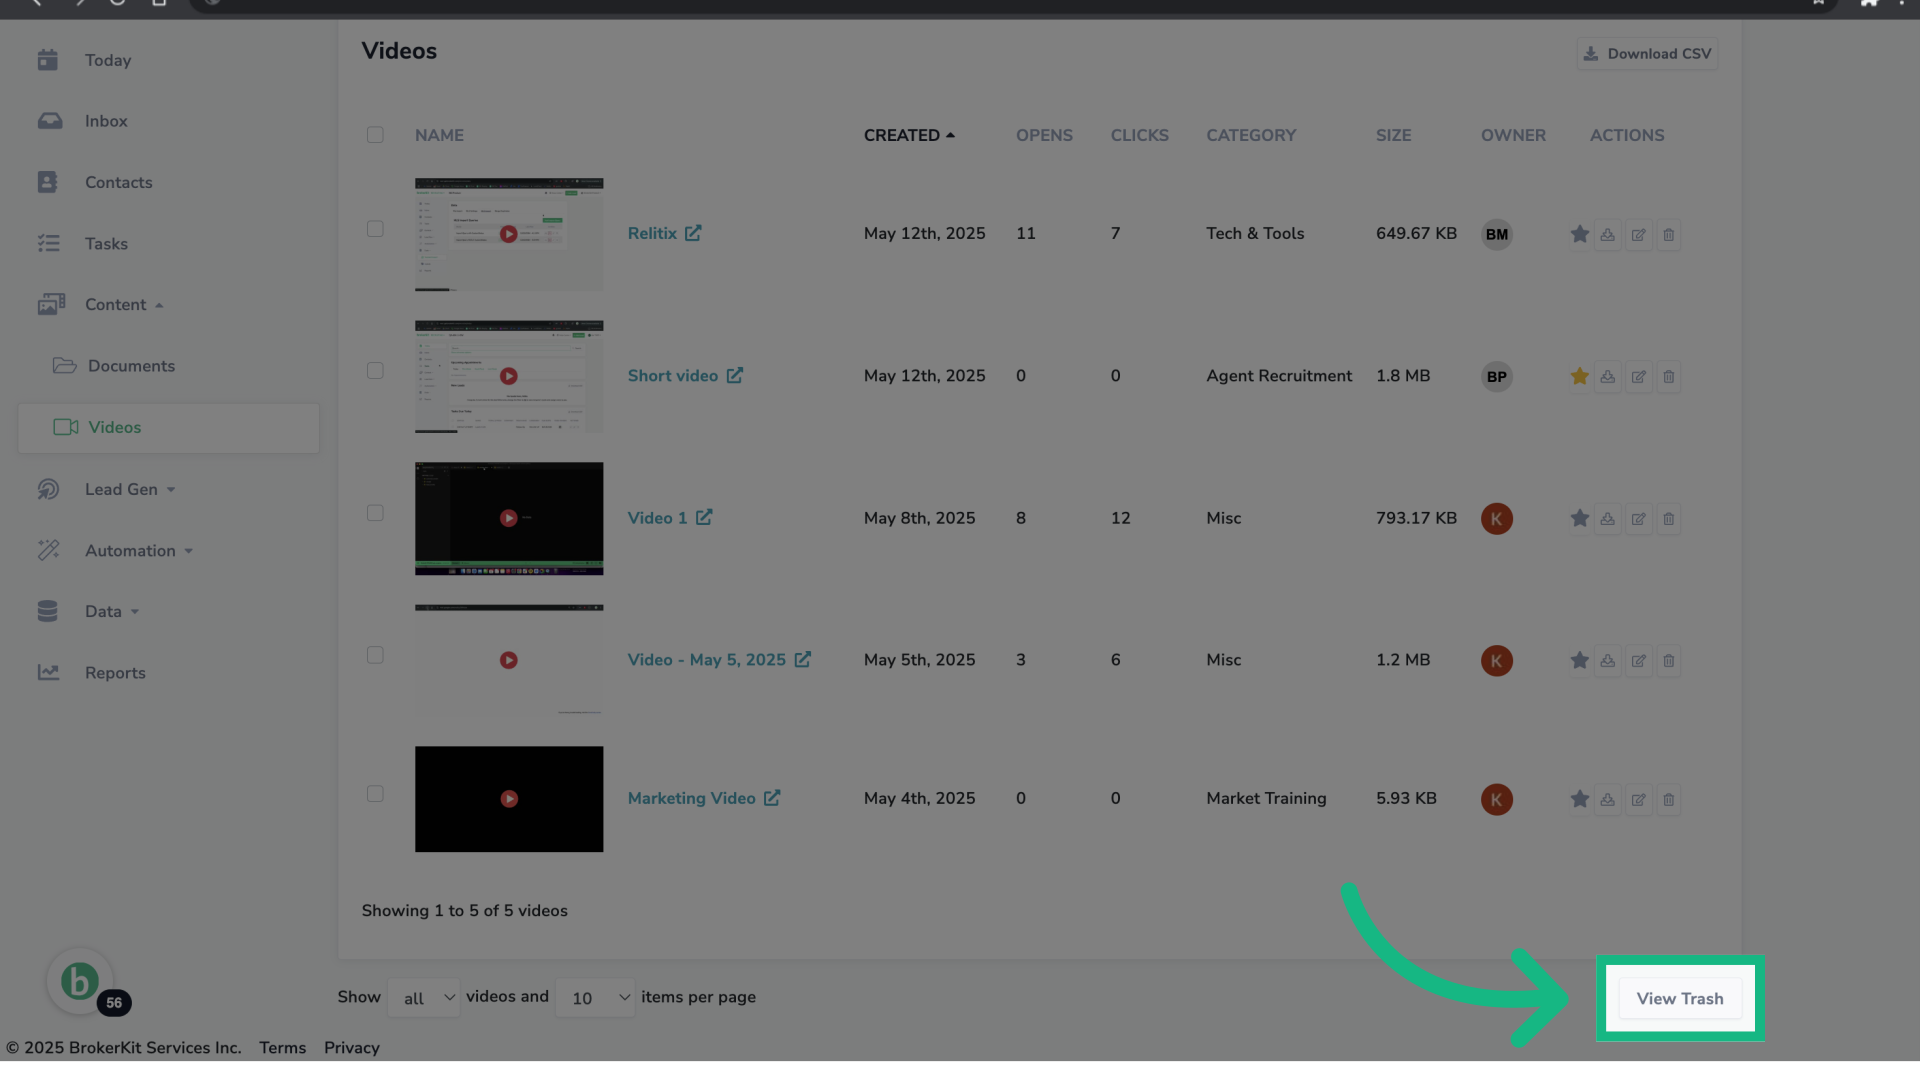
Task: Open the 'all' videos filter dropdown
Action: [x=424, y=998]
